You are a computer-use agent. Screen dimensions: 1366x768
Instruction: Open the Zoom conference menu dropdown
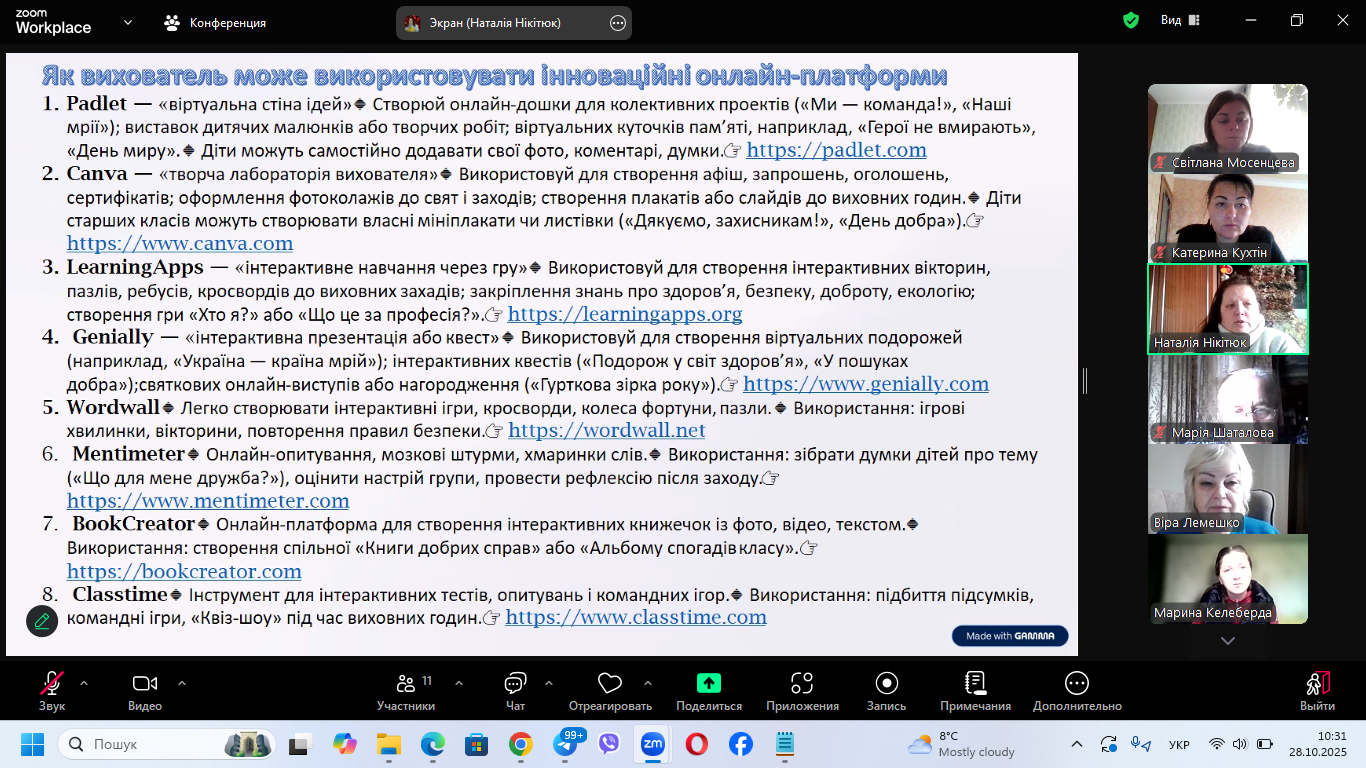click(127, 22)
